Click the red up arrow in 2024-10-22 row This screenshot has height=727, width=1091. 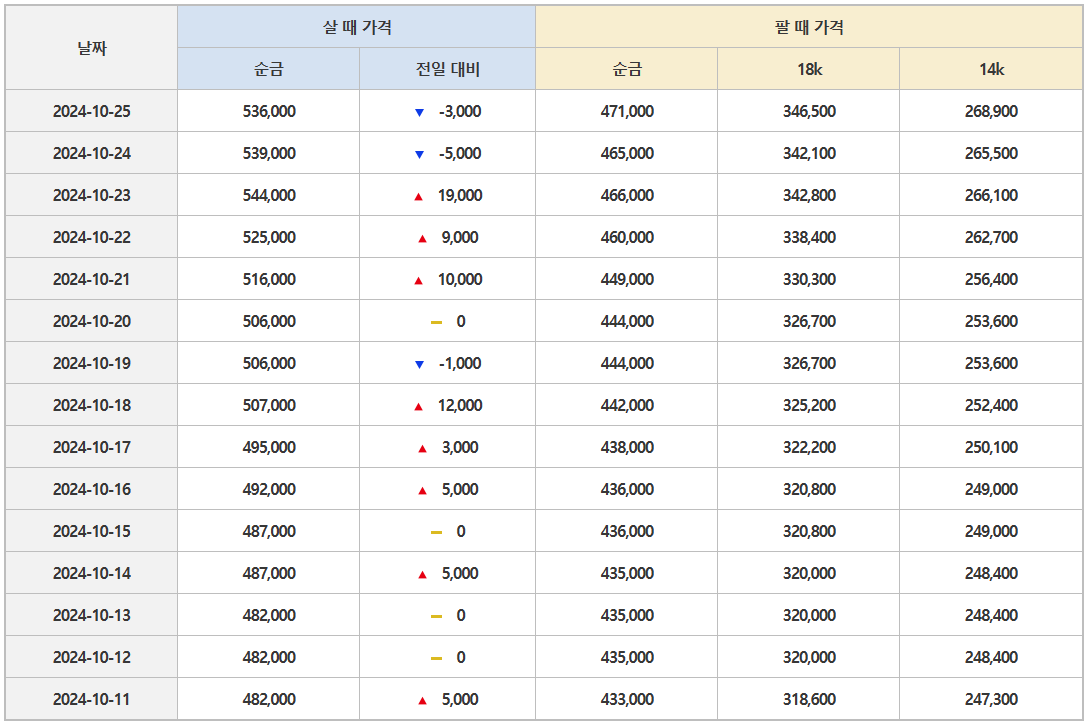point(422,239)
